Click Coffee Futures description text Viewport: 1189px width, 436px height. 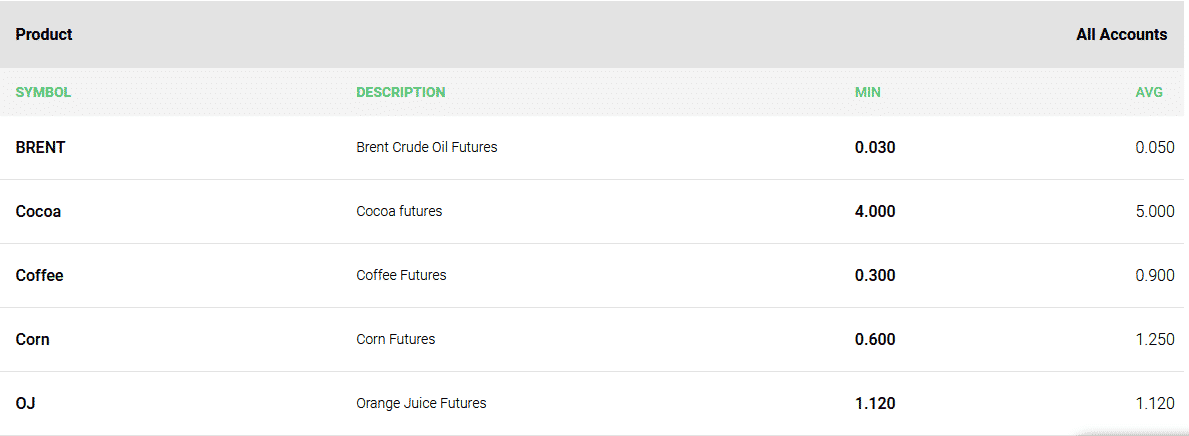[x=401, y=275]
